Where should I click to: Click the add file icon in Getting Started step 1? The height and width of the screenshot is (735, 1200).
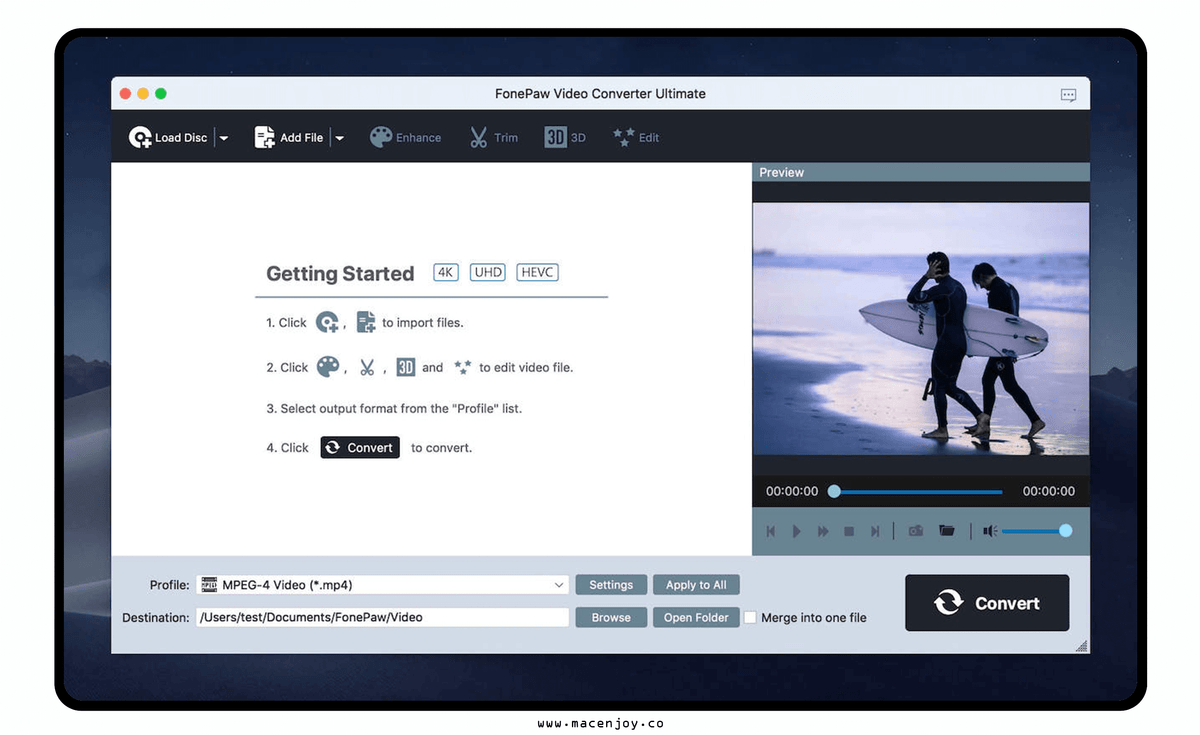366,322
